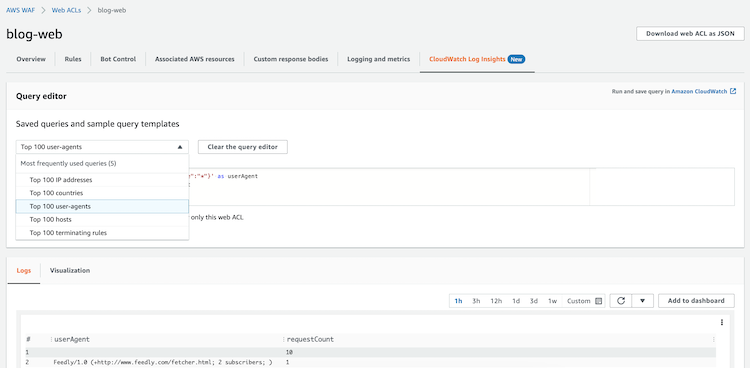Choose Top 100 user-agents option in list
This screenshot has width=750, height=368.
click(102, 206)
